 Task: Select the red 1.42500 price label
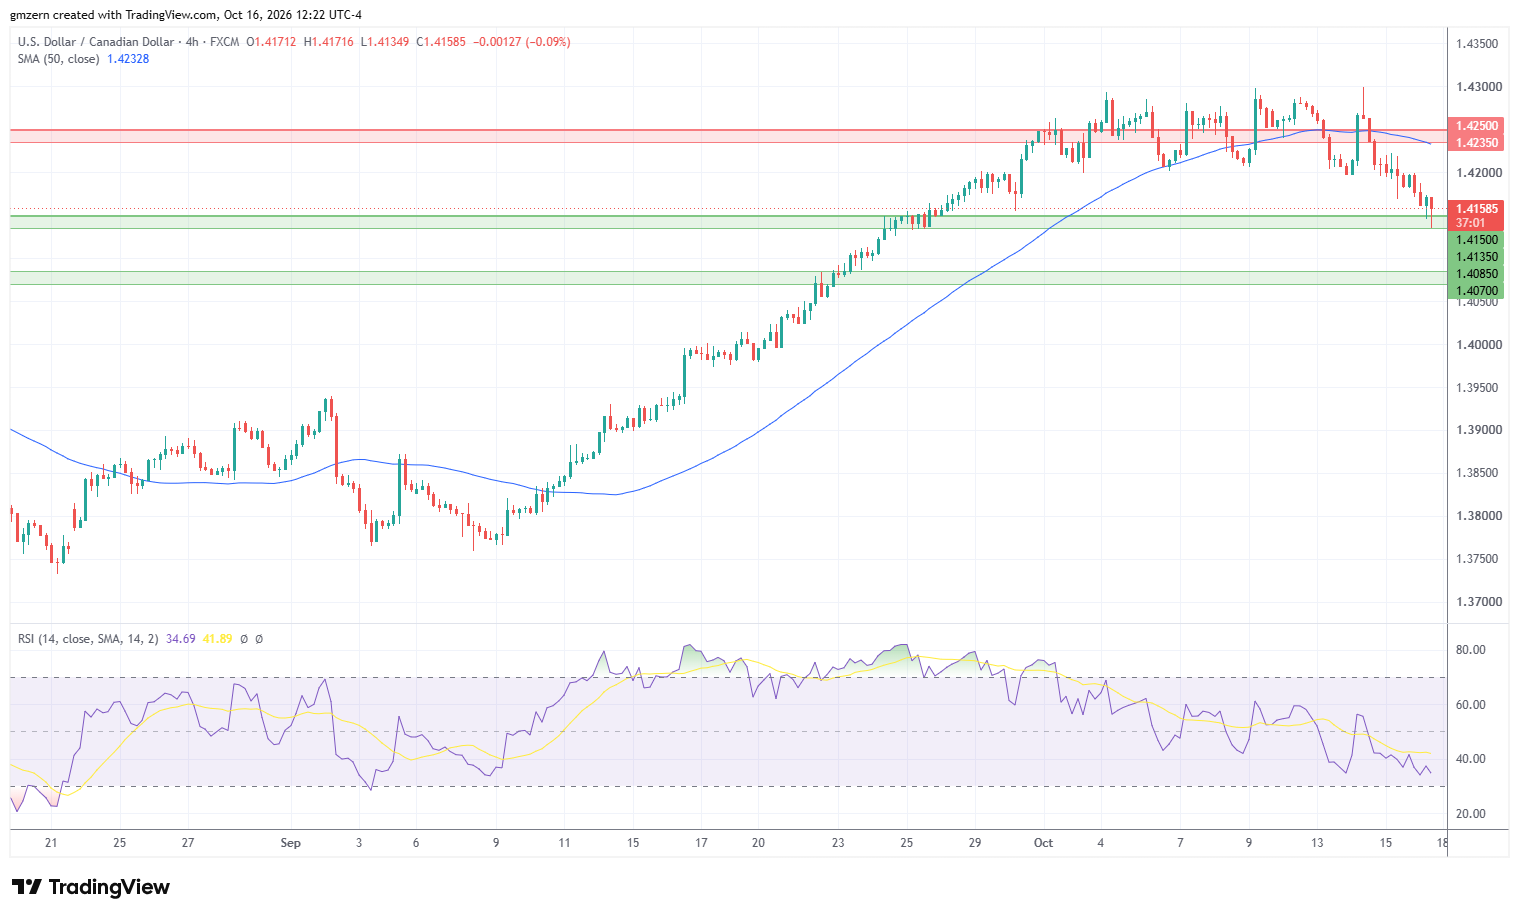coord(1476,126)
